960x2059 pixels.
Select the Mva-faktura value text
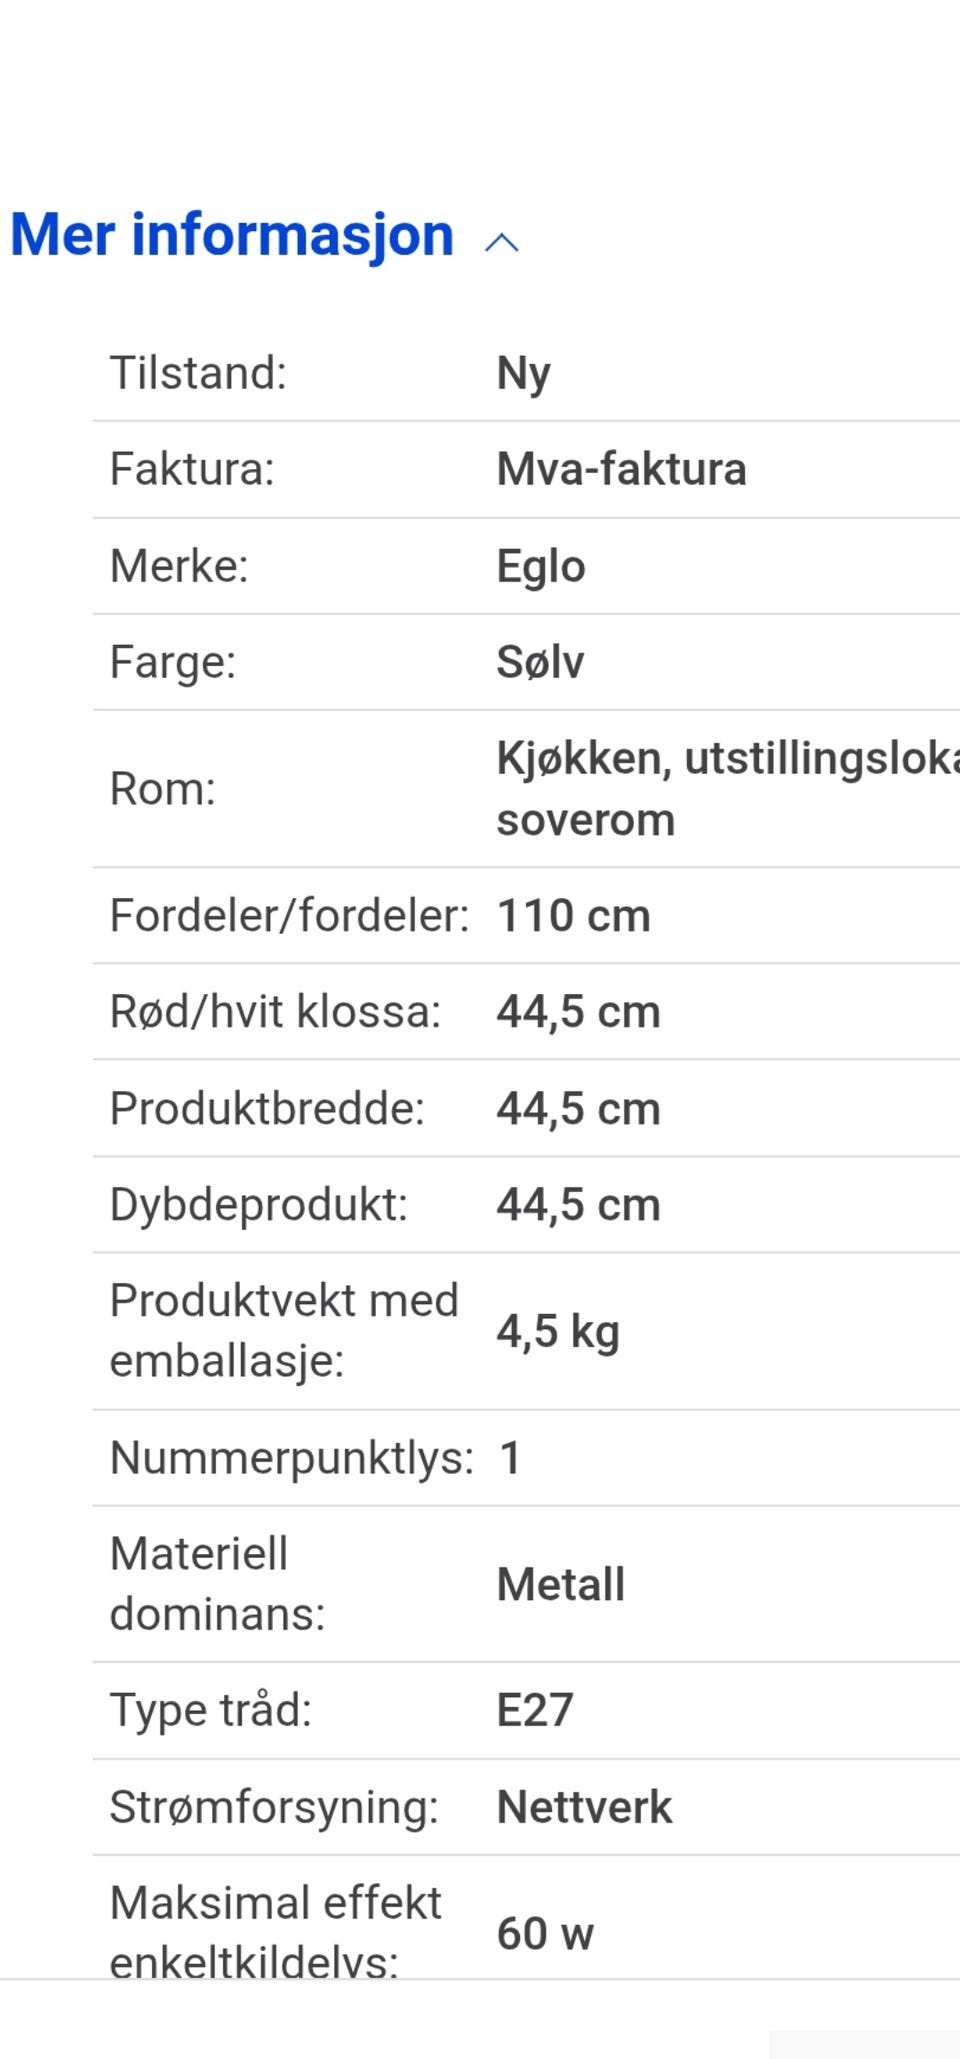click(622, 469)
